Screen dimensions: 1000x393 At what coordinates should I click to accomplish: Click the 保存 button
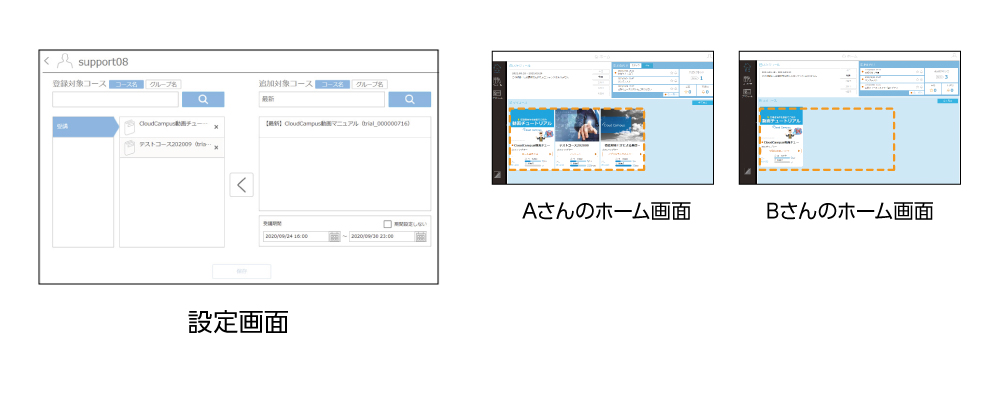(x=241, y=271)
